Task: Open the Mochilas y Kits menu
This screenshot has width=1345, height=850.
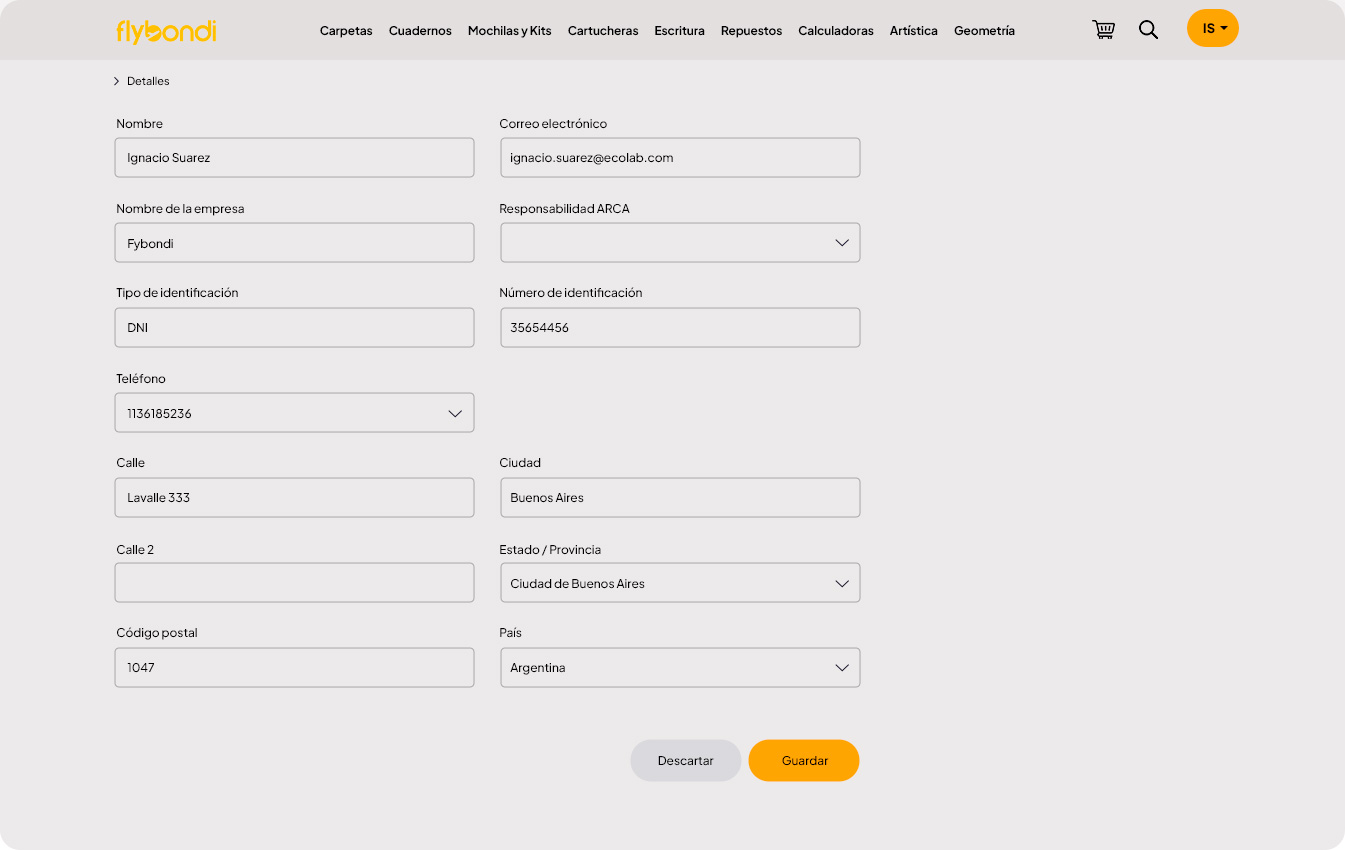Action: coord(509,31)
